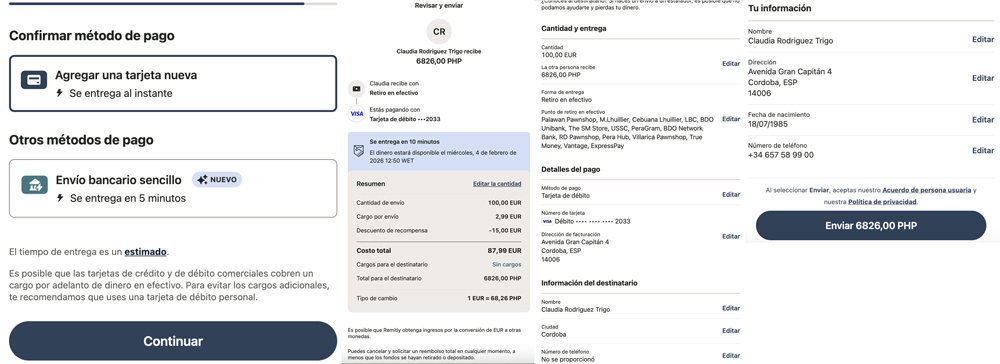Edit Dirección under Tu información

click(x=983, y=78)
